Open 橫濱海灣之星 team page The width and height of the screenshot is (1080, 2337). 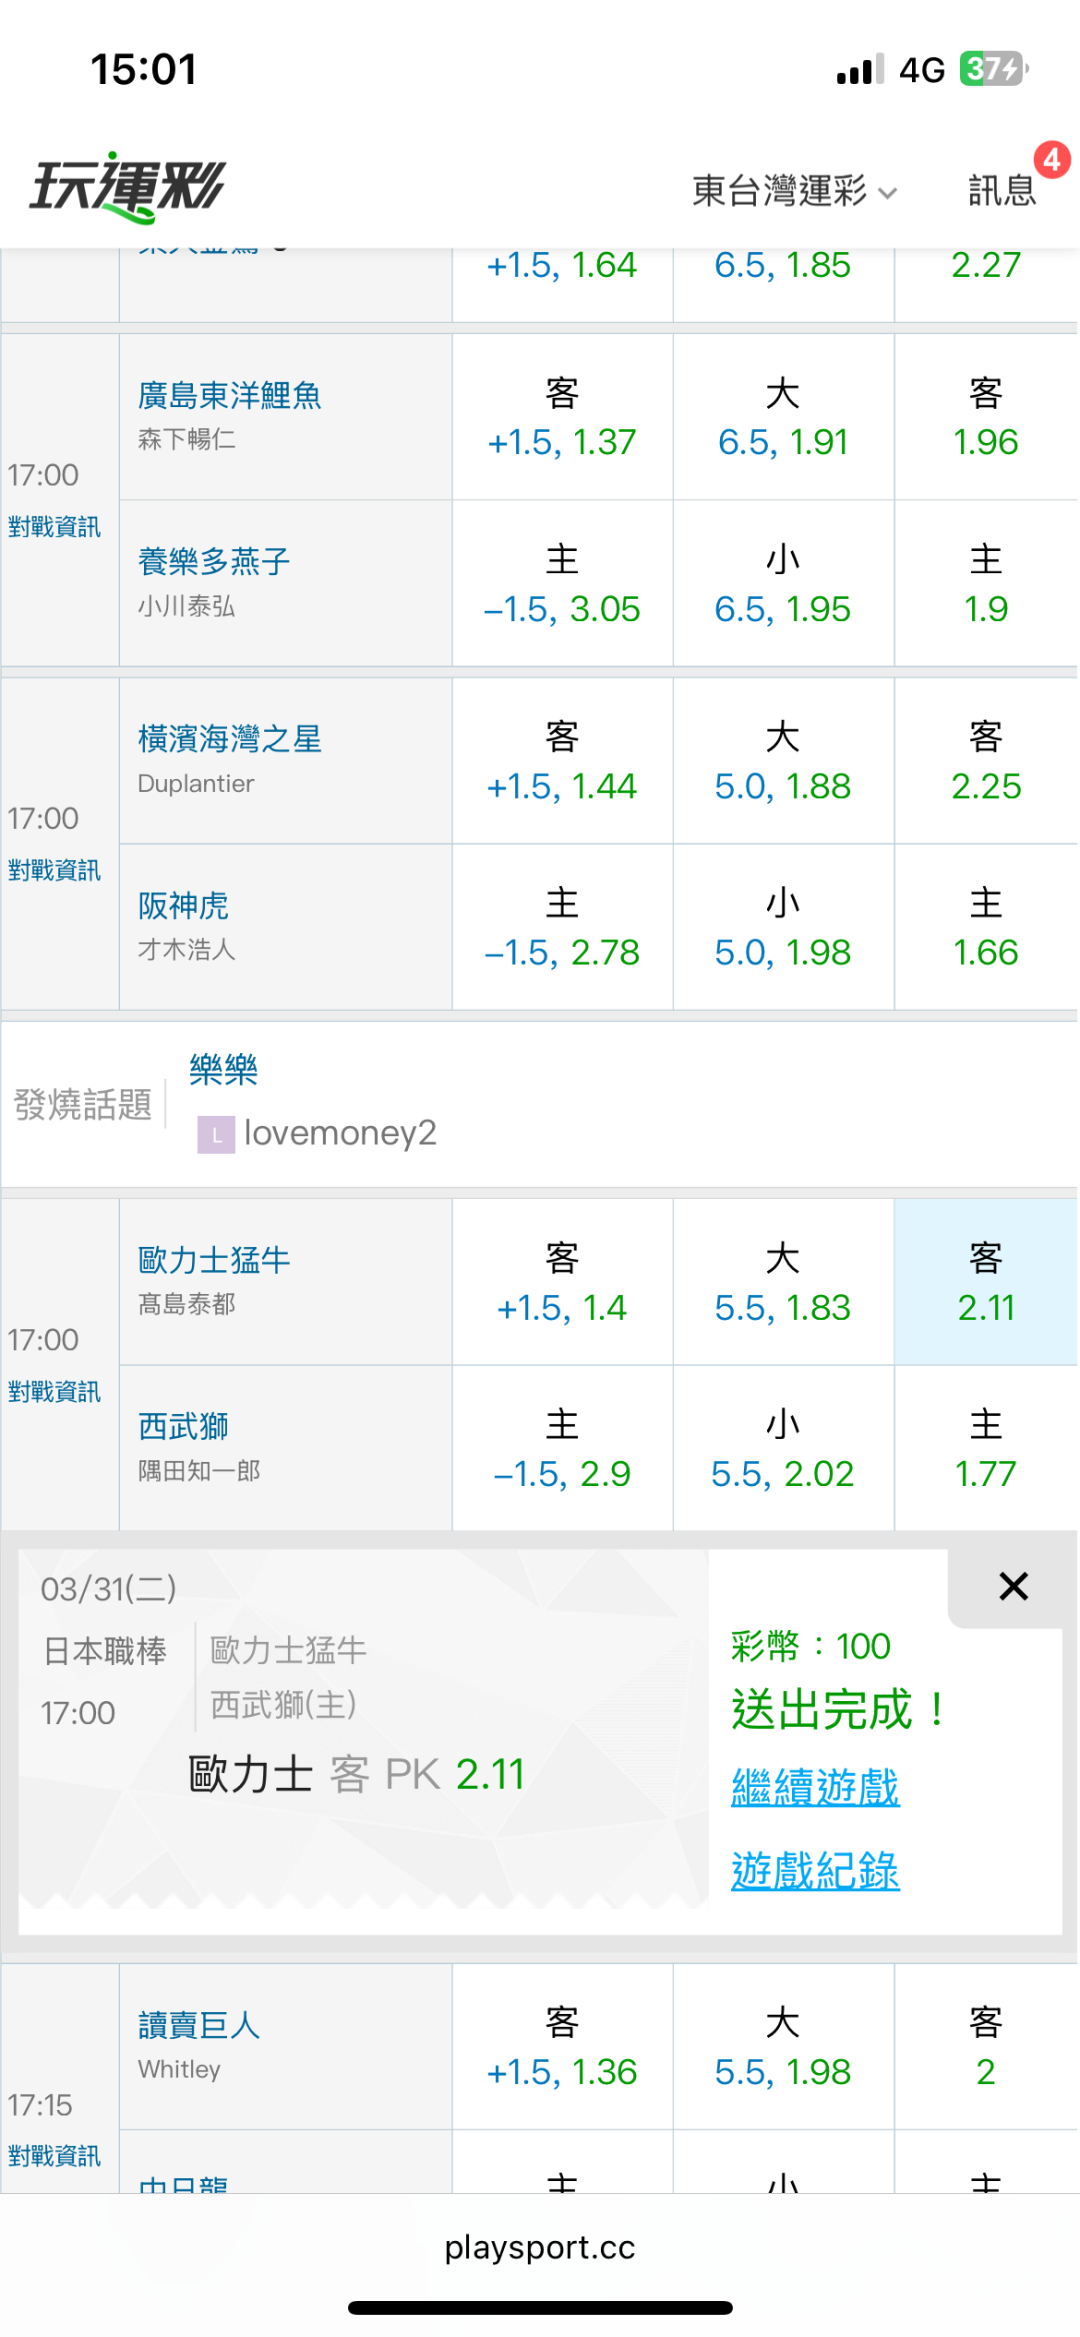tap(230, 739)
